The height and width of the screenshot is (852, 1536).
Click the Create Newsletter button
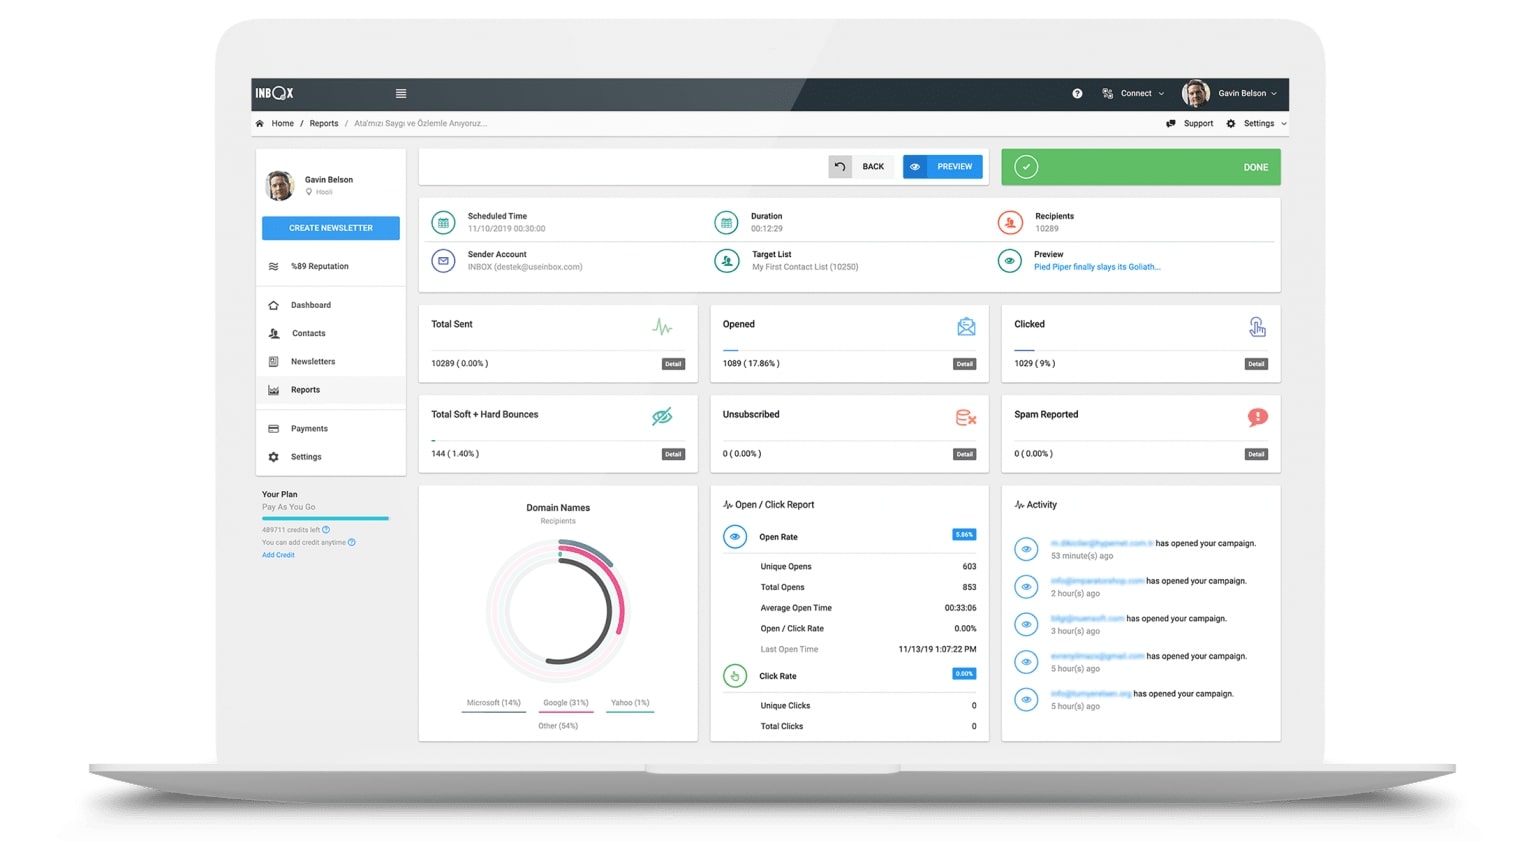pos(331,228)
